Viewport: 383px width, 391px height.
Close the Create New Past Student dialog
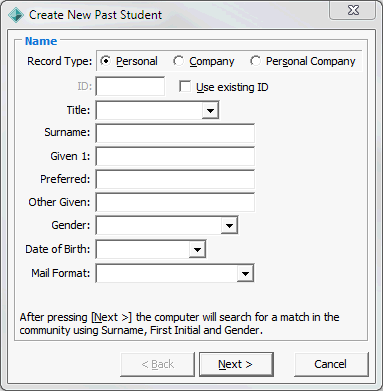pos(353,10)
